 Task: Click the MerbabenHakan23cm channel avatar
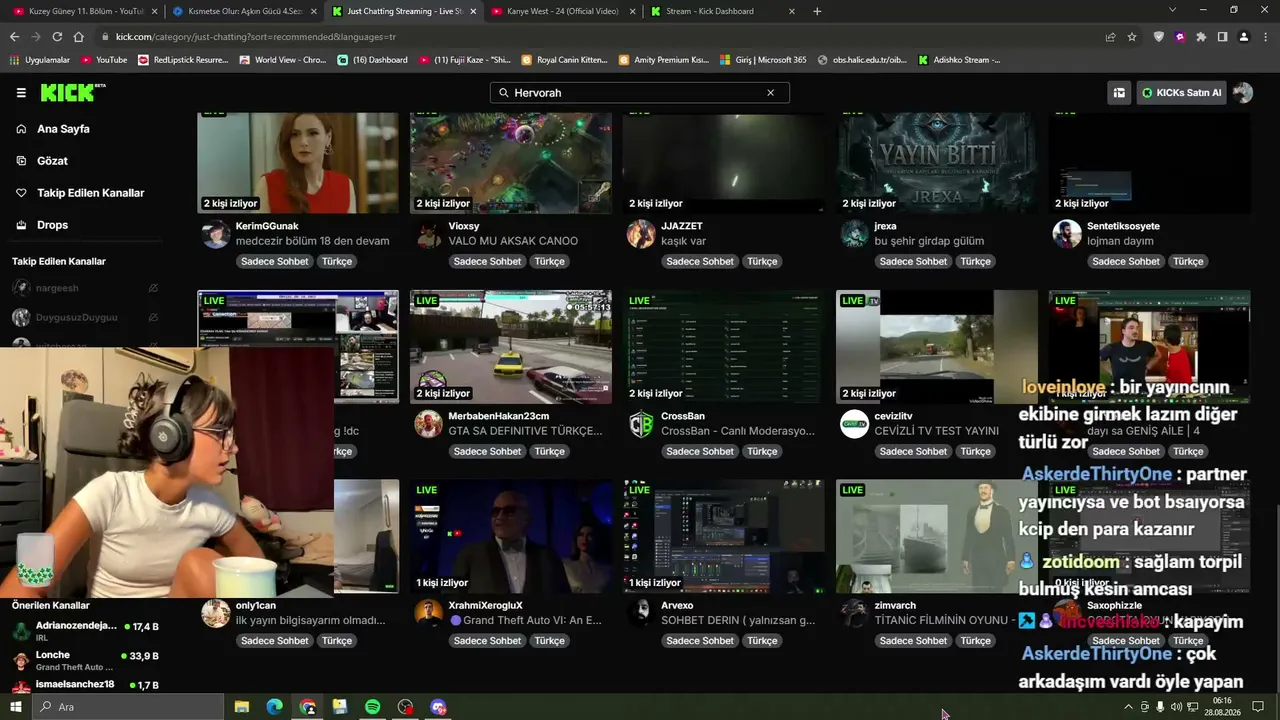[429, 424]
